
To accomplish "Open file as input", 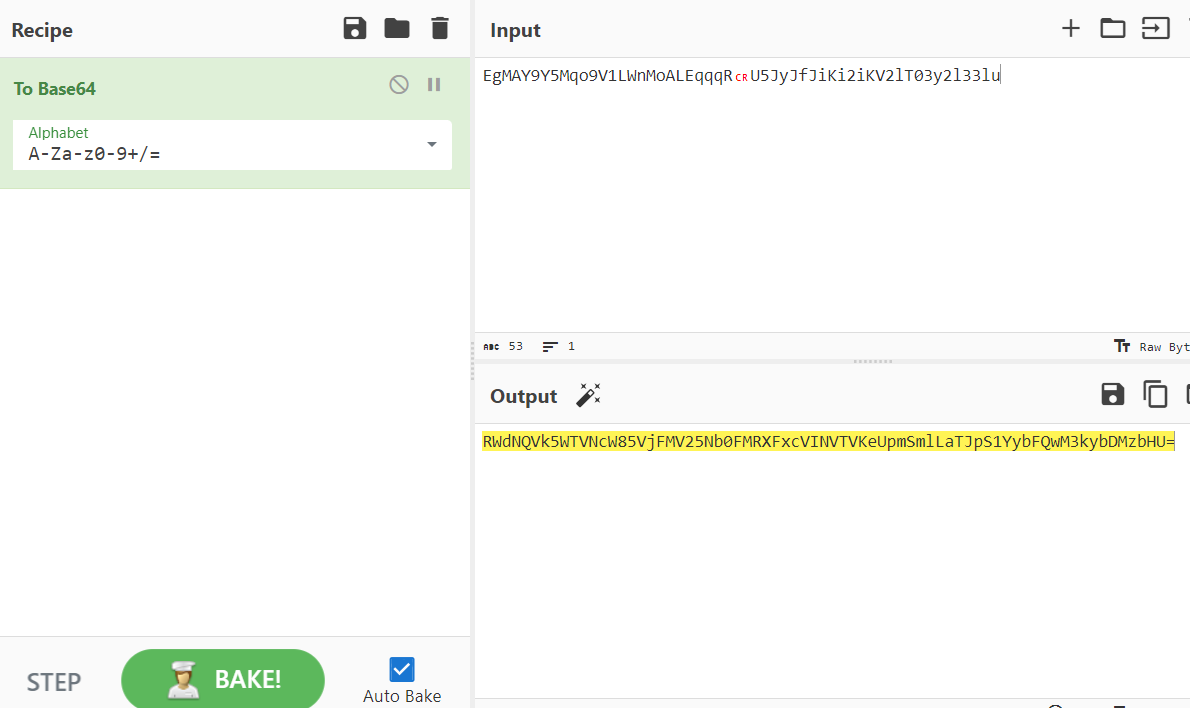I will 1156,29.
